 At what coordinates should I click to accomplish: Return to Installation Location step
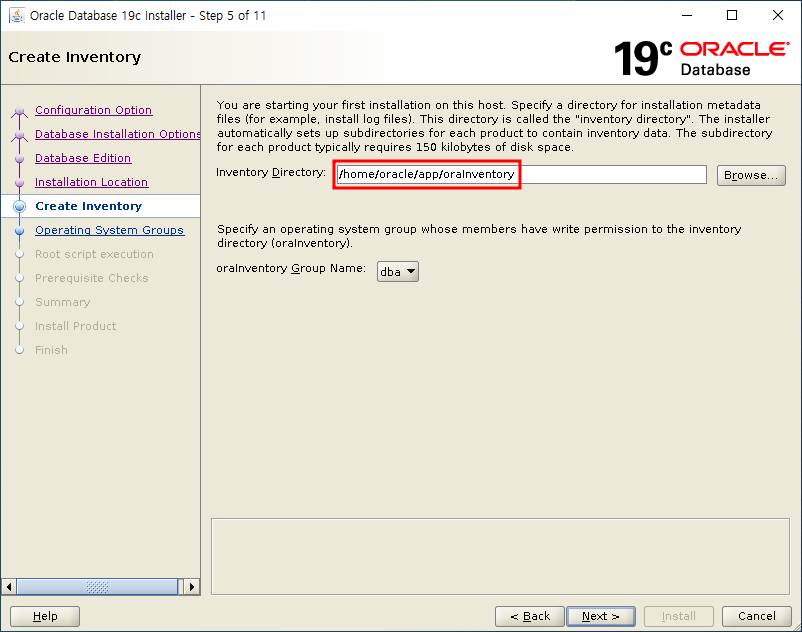[92, 182]
